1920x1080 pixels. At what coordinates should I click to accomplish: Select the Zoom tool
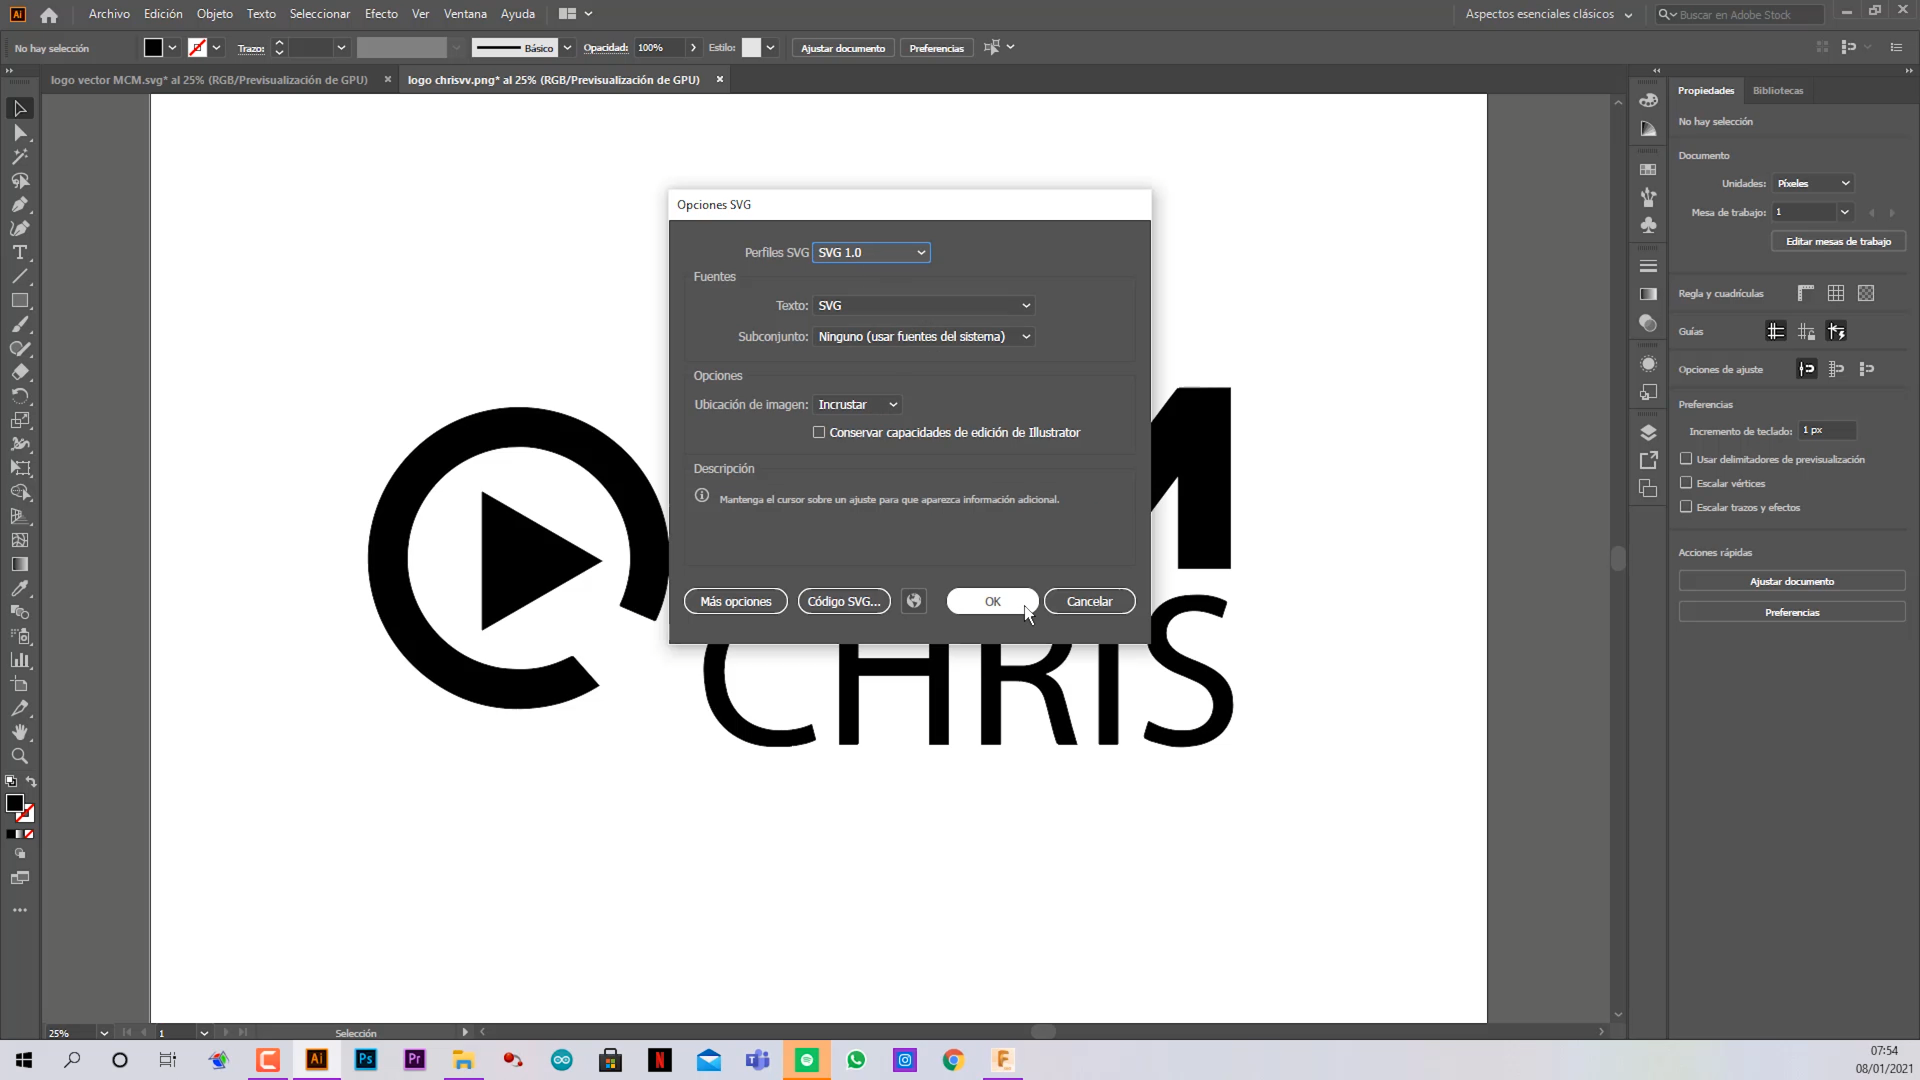pos(19,757)
